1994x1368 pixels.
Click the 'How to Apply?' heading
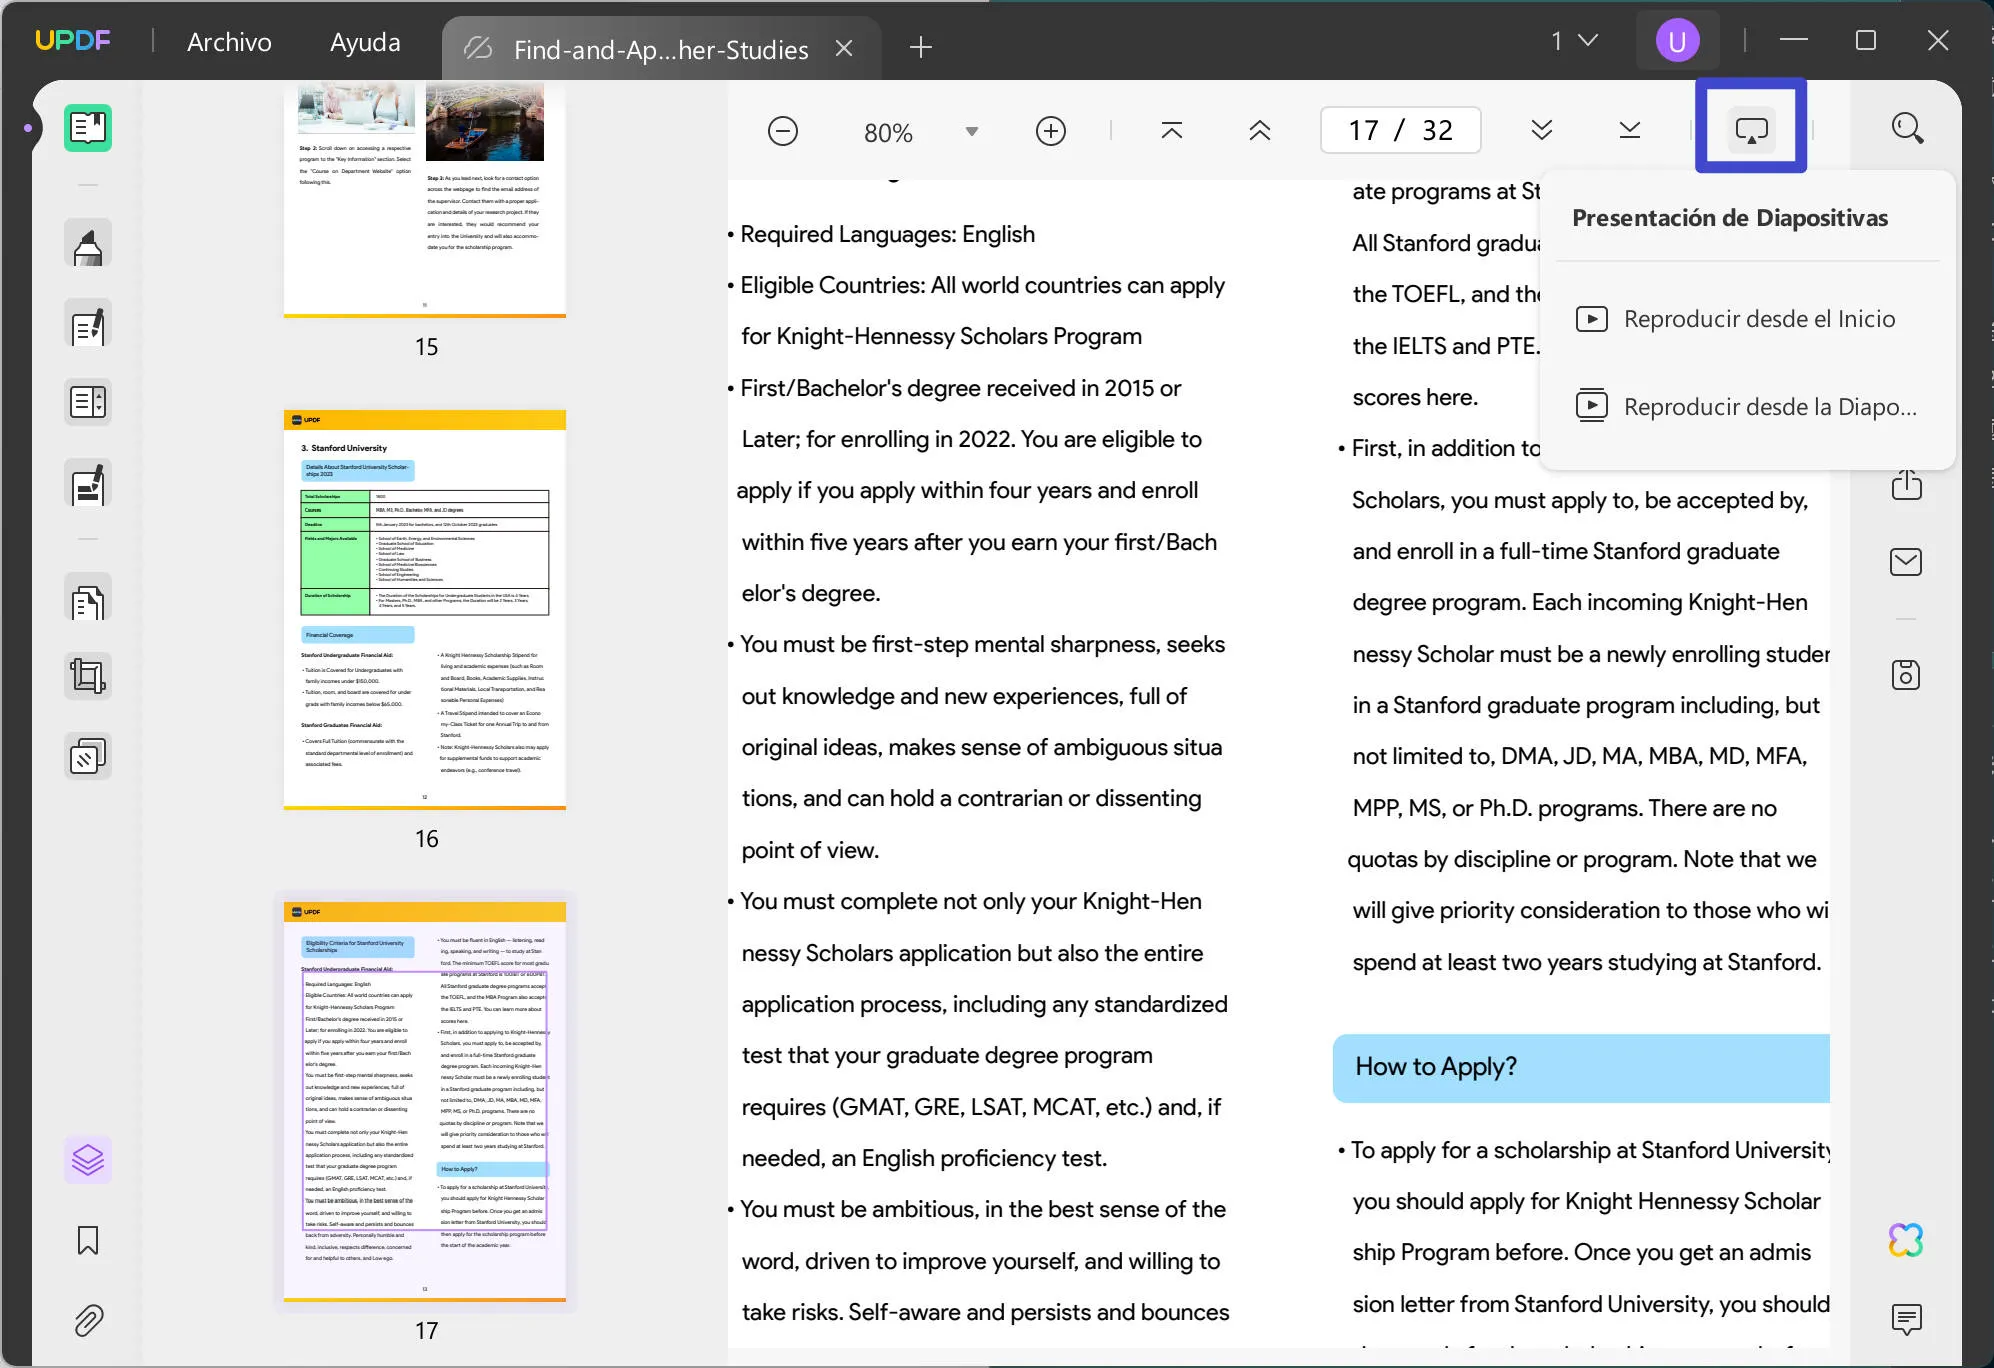[x=1436, y=1067]
